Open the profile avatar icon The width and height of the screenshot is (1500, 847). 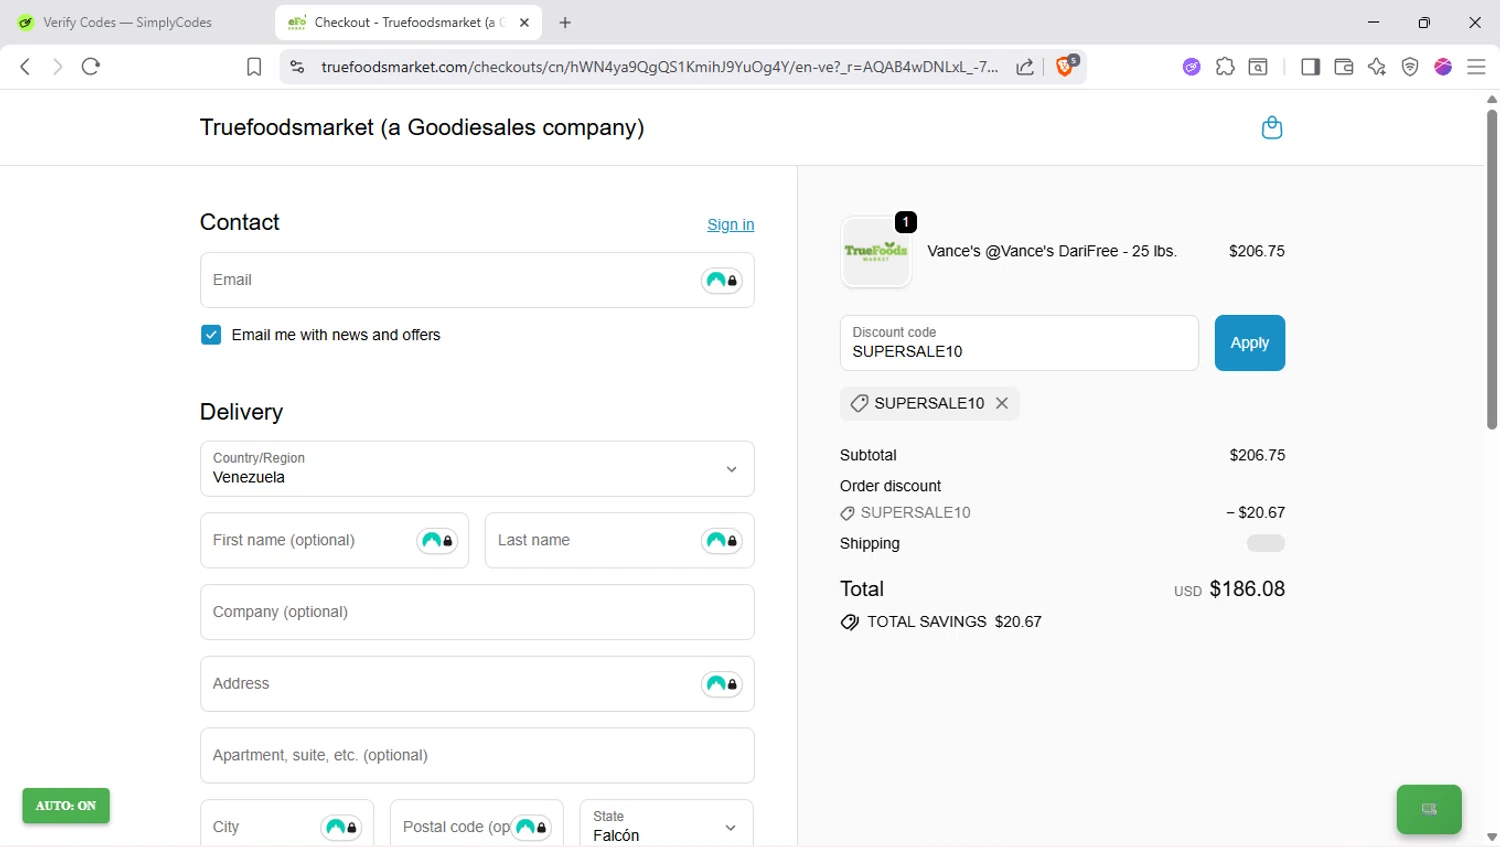1443,67
